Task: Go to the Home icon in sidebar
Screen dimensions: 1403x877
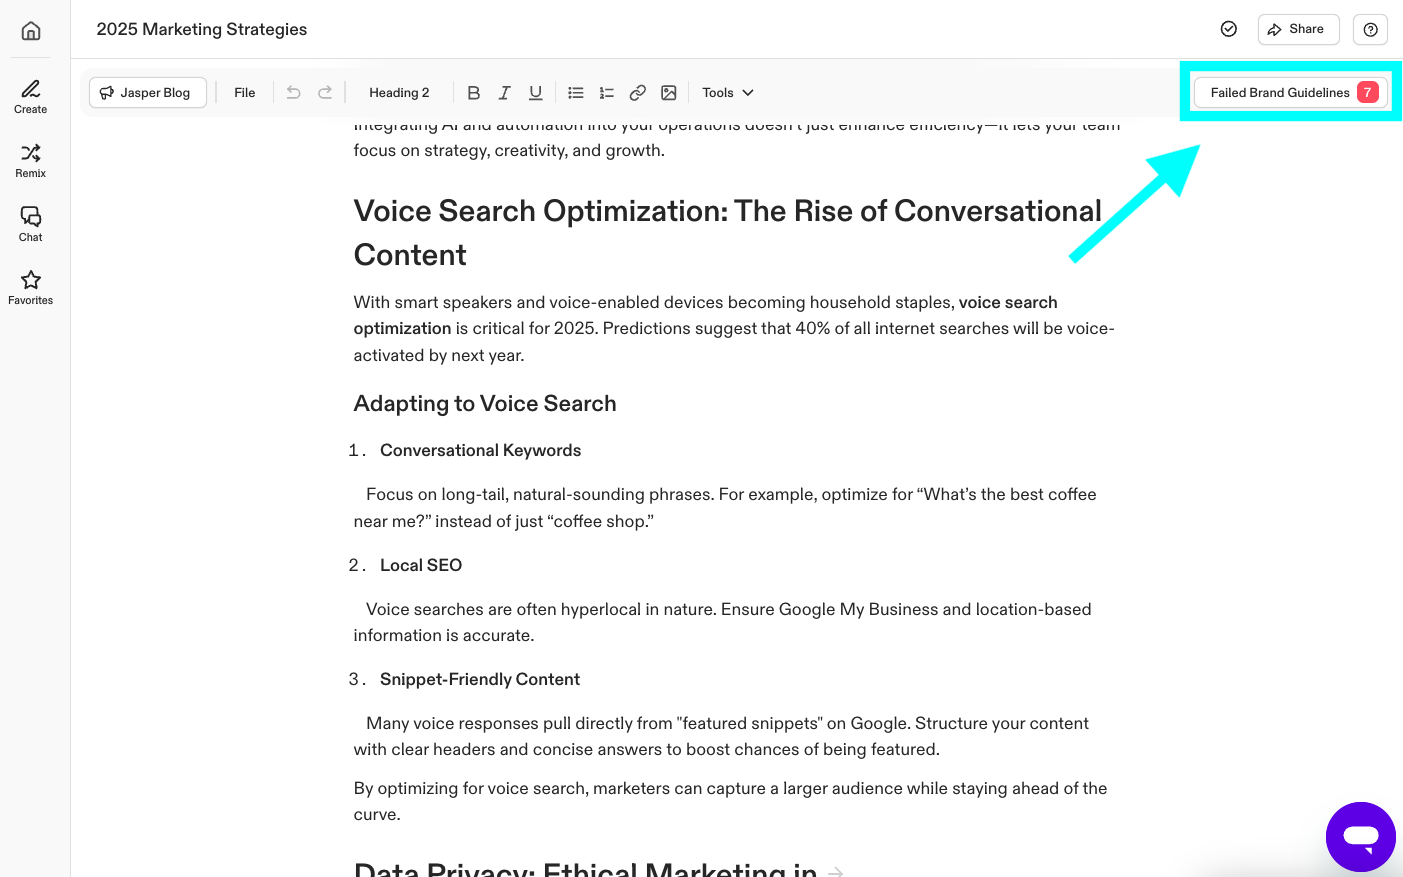Action: click(x=31, y=31)
